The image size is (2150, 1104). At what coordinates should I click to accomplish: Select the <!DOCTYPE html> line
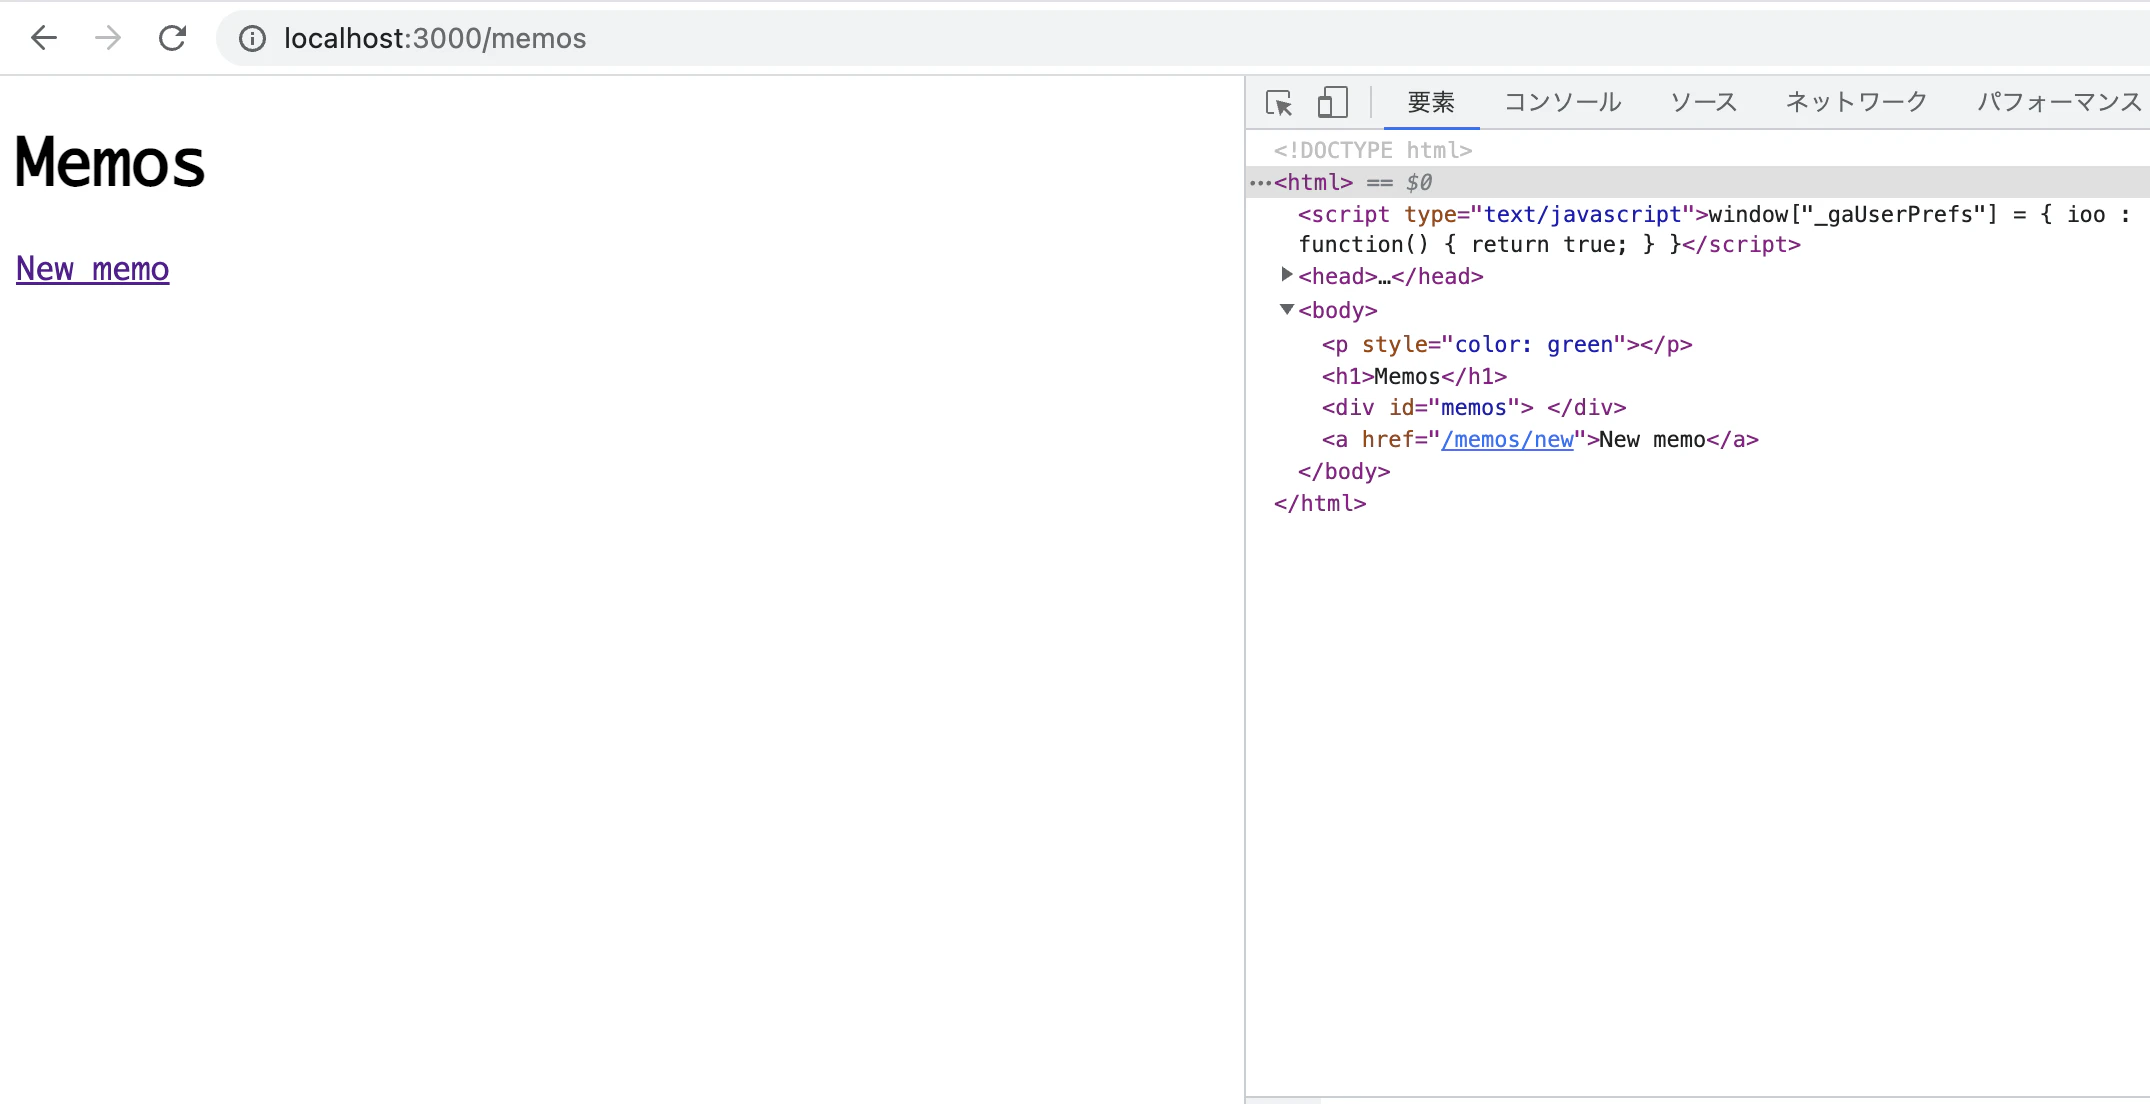point(1373,150)
